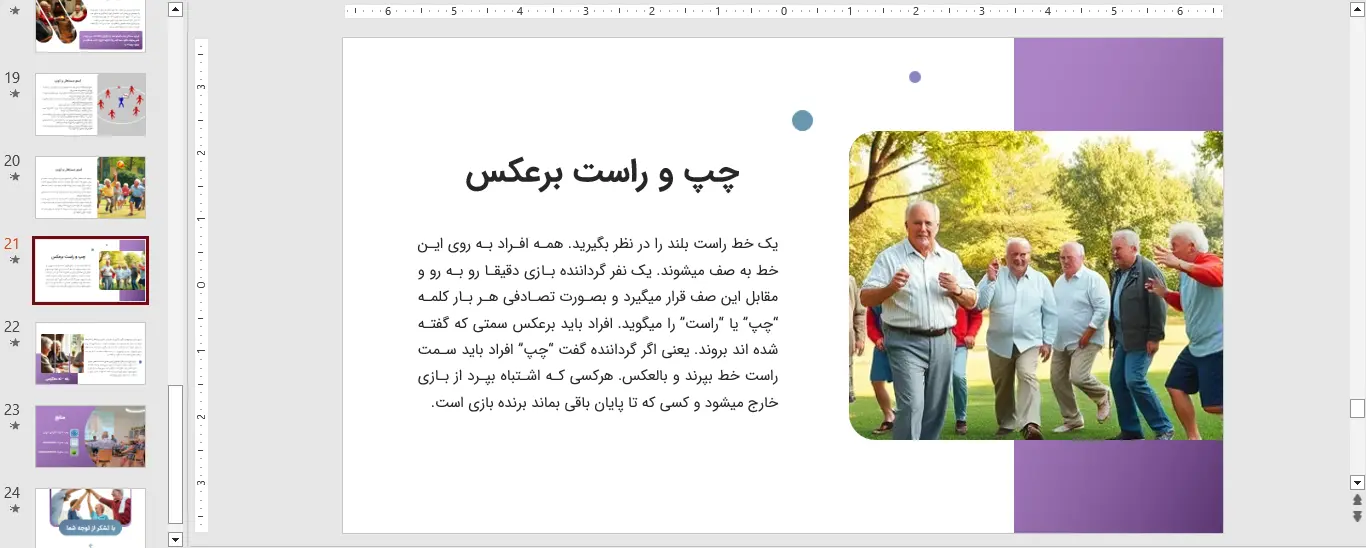Click the animation star icon beside slide 23

tap(14, 426)
